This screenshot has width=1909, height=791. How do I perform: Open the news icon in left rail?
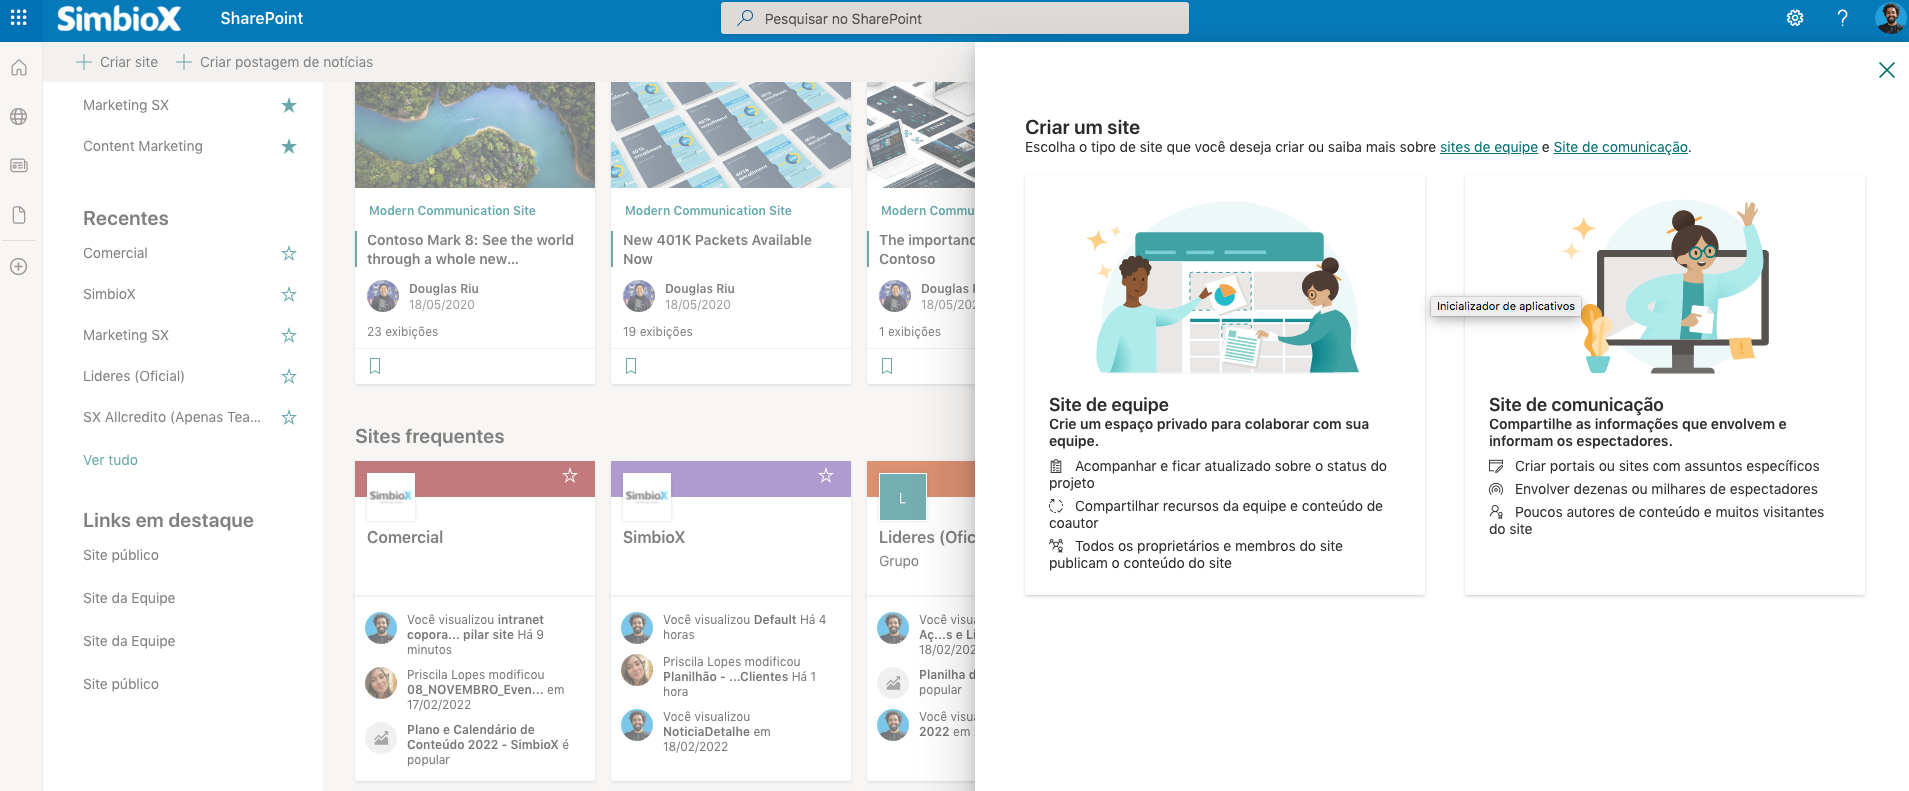click(19, 165)
